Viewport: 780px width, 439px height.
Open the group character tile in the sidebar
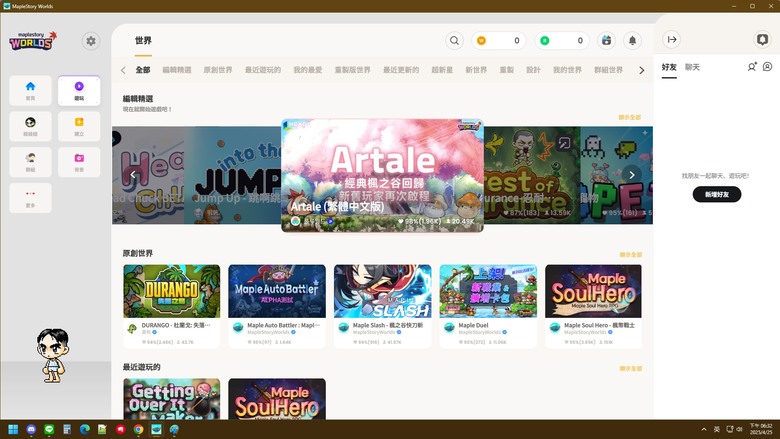[x=30, y=162]
